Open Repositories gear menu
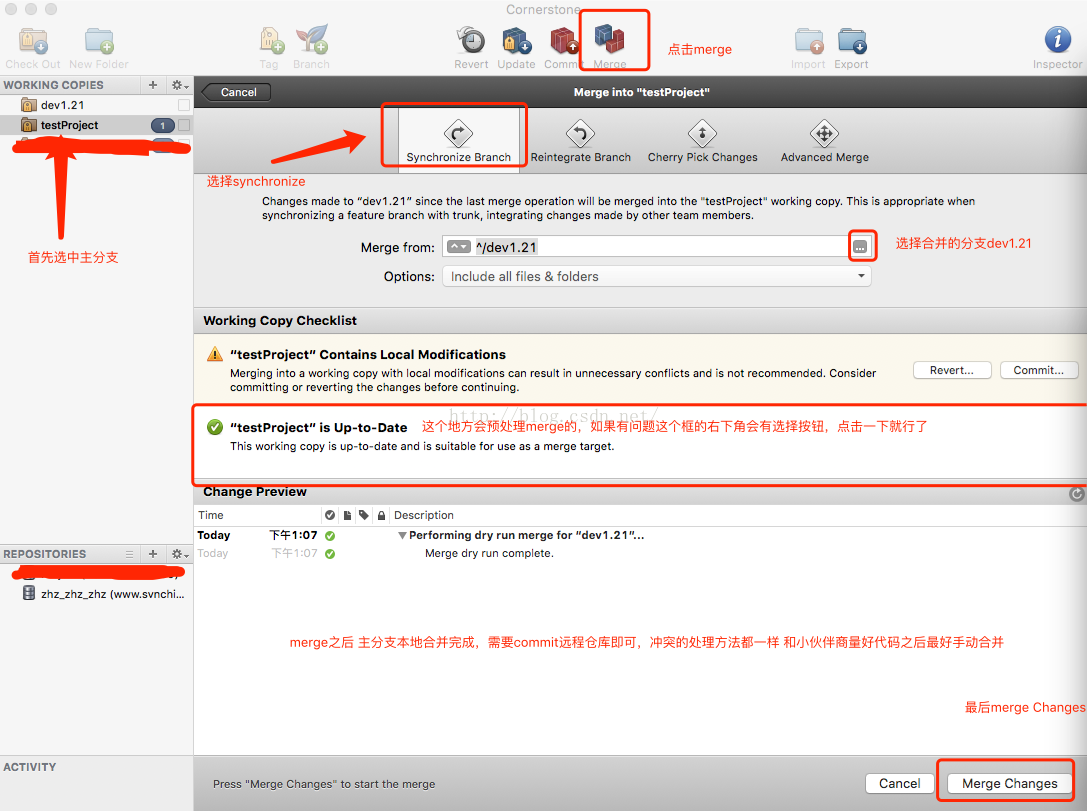The height and width of the screenshot is (811, 1088). click(x=180, y=554)
